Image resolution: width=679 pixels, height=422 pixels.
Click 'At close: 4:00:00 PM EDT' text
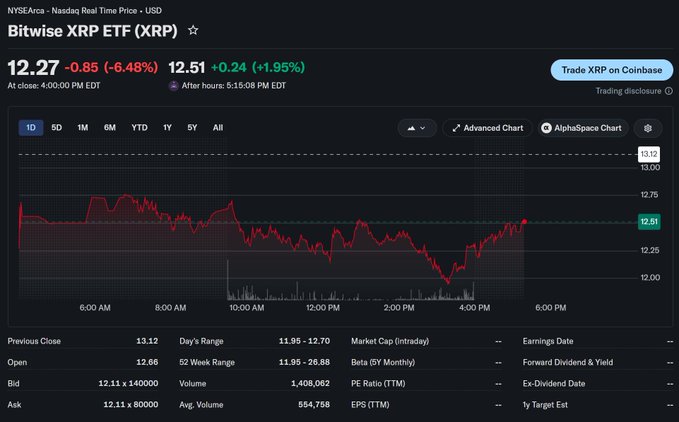click(x=54, y=86)
